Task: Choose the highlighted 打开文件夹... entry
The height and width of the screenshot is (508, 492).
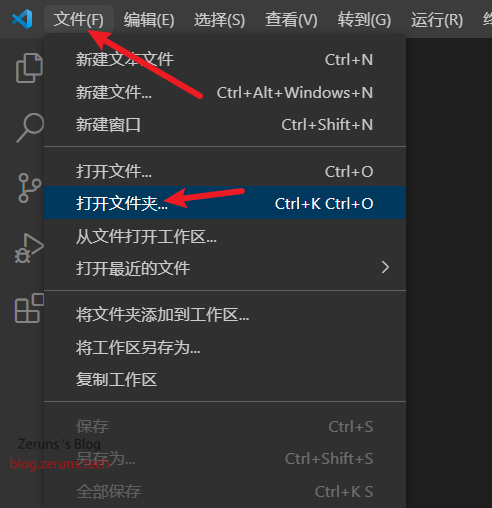Action: pos(225,203)
